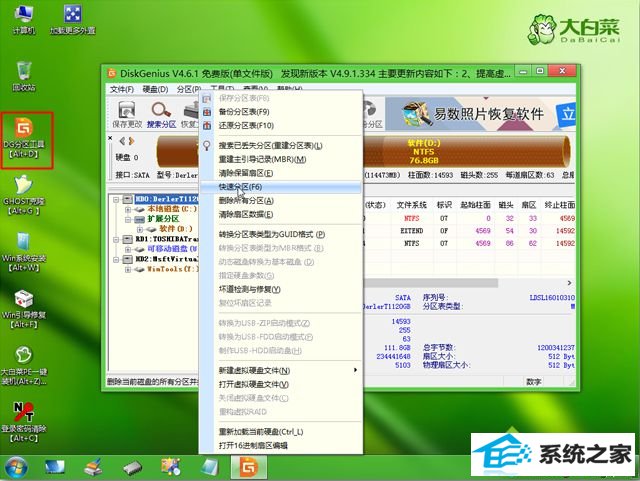640x481 pixels.
Task: Click 保存更改 toolbar icon
Action: pyautogui.click(x=127, y=115)
